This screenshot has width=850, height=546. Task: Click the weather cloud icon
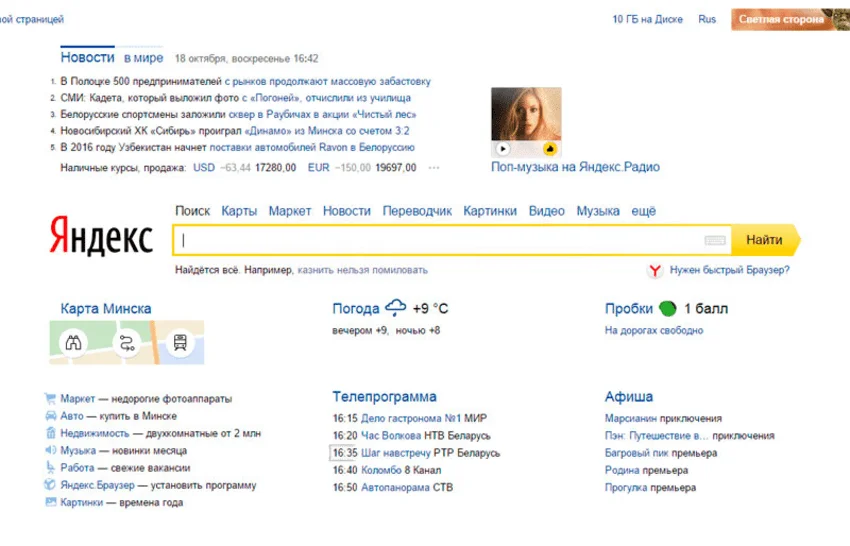point(396,308)
